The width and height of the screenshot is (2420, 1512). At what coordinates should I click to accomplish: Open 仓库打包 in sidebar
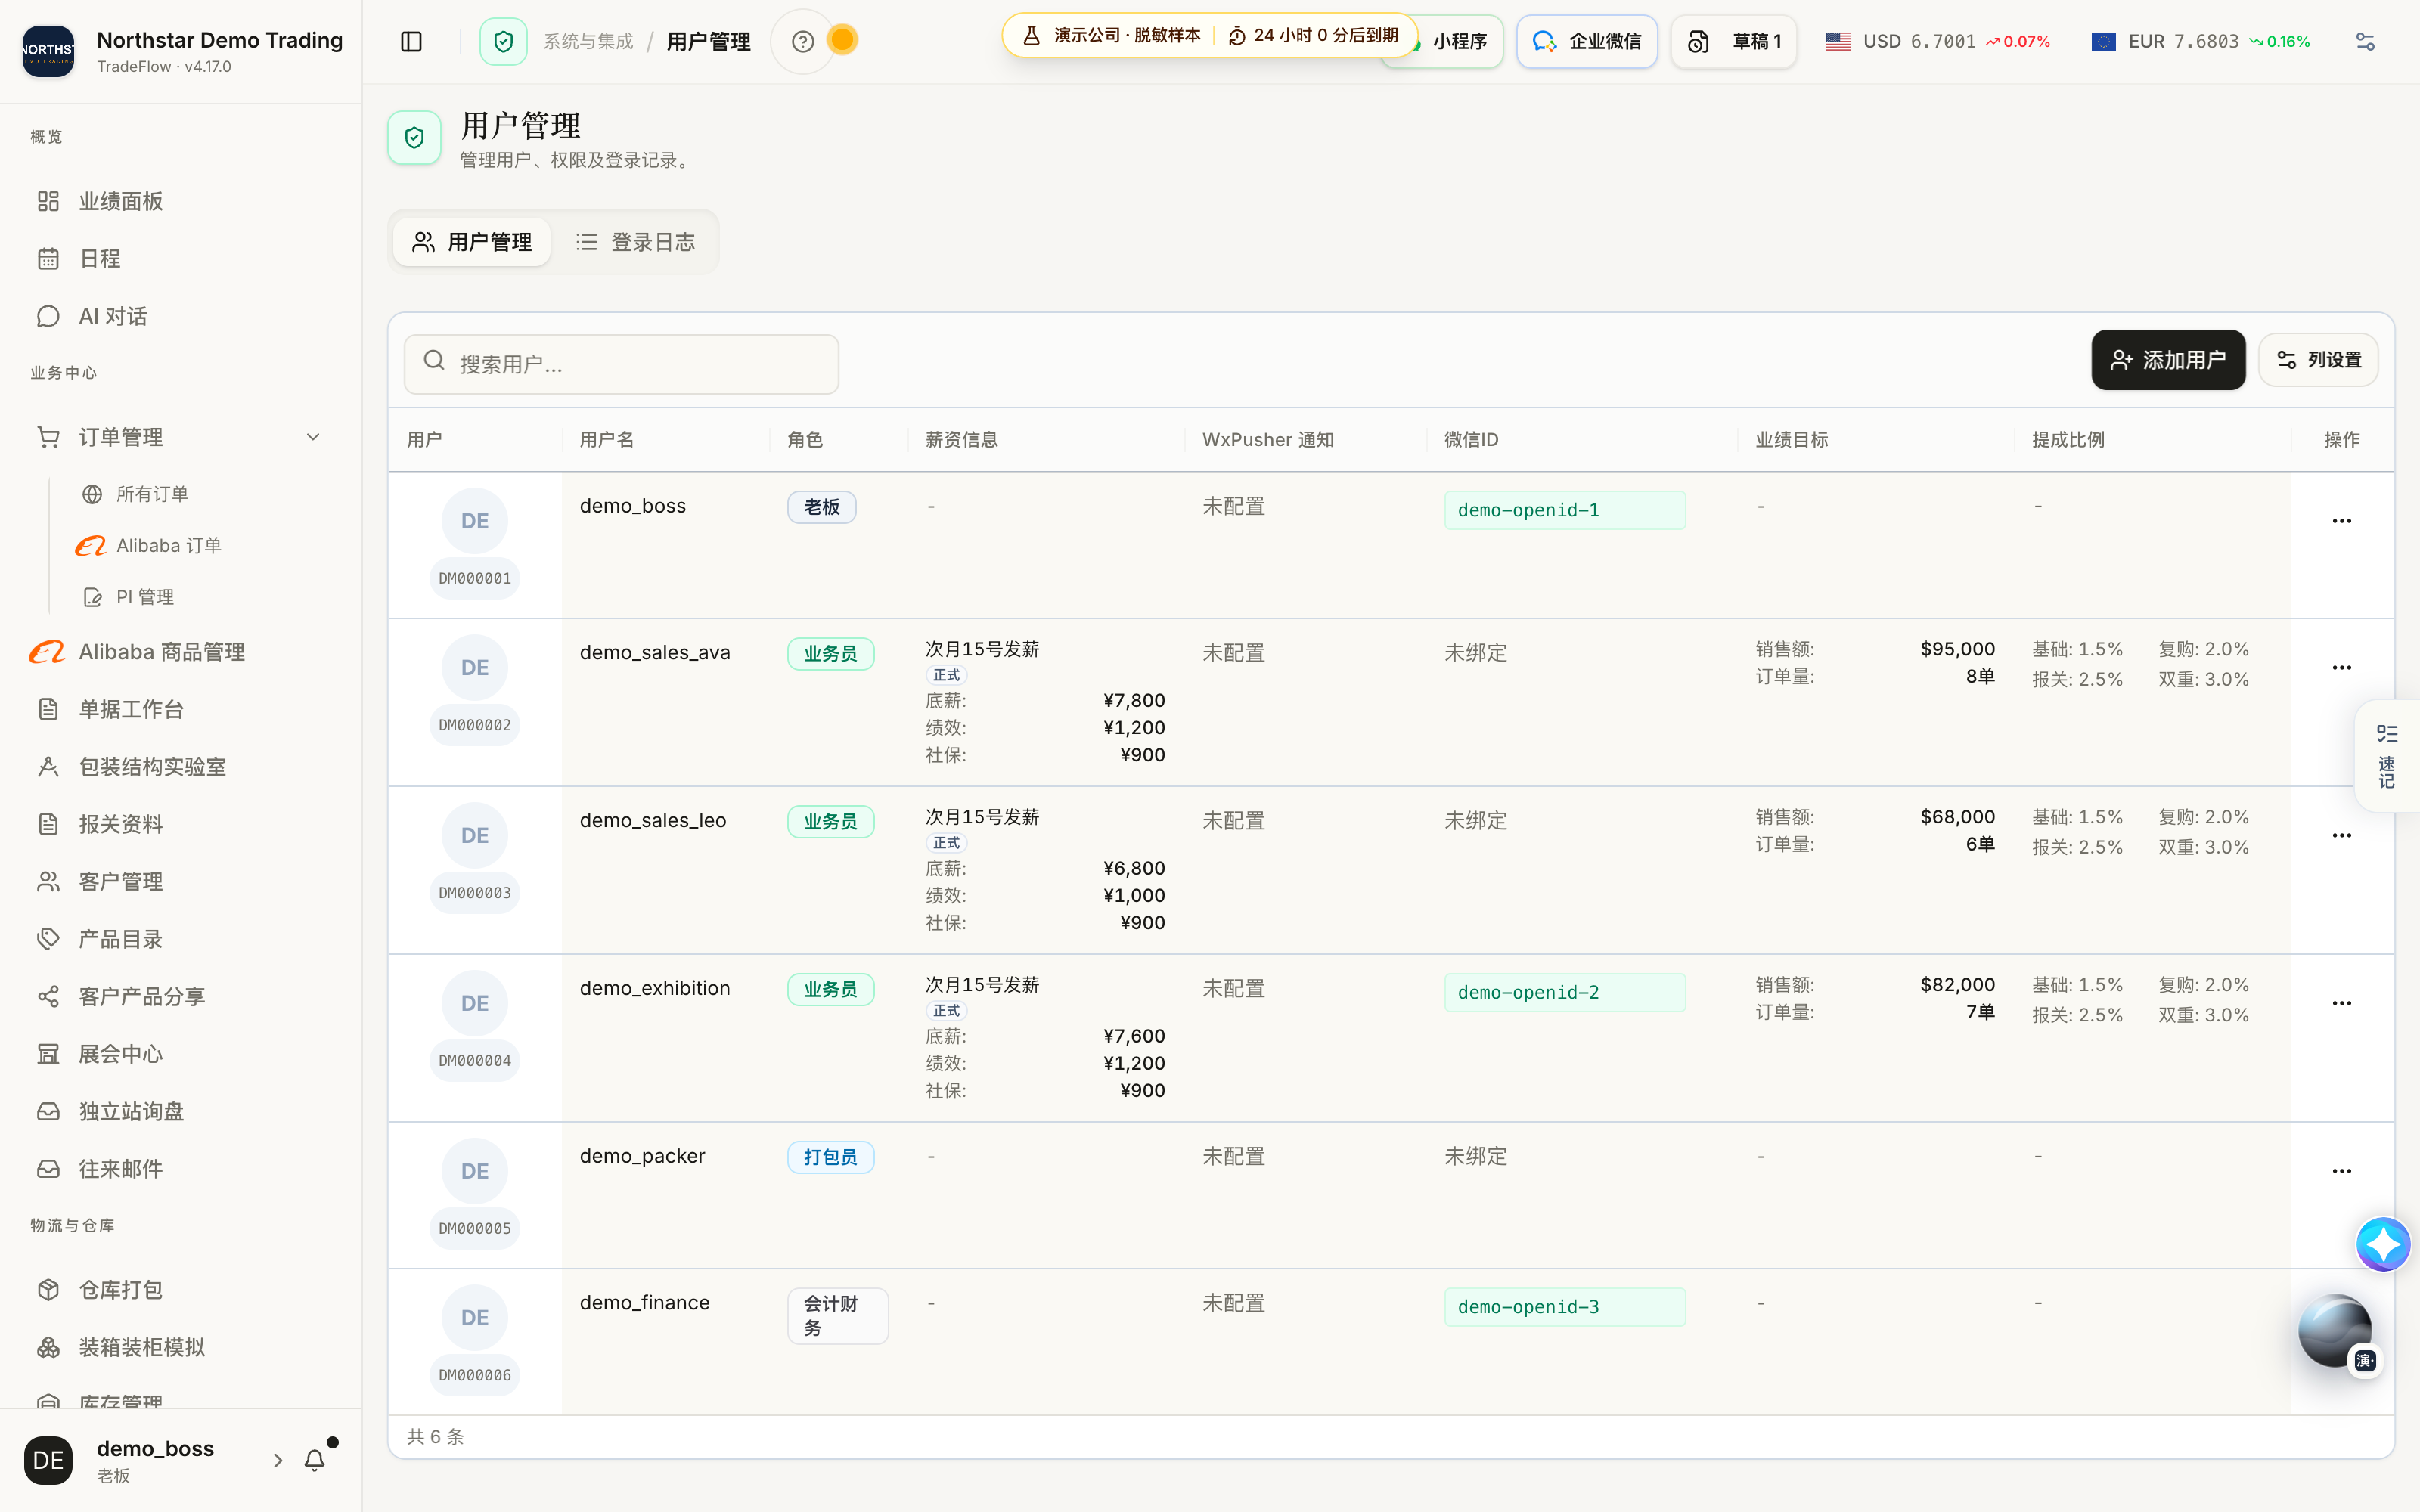180,1290
